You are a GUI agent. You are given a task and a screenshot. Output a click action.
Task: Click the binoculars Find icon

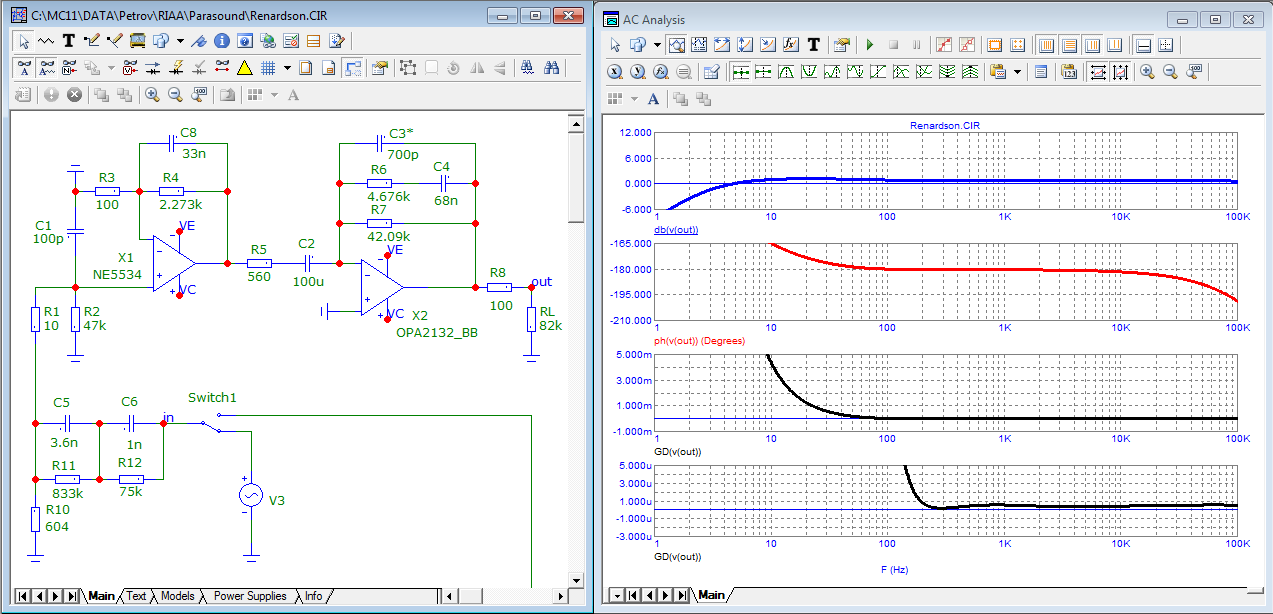(x=551, y=68)
